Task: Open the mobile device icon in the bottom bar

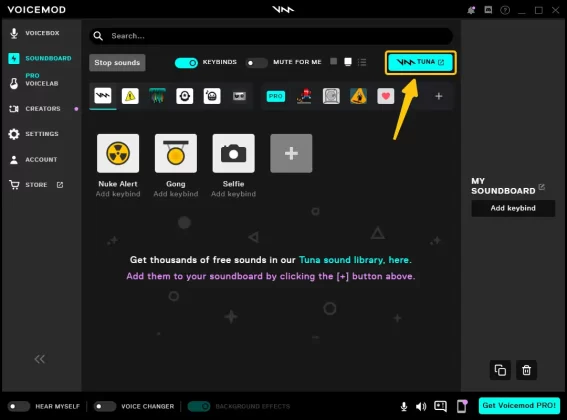Action: coord(462,406)
